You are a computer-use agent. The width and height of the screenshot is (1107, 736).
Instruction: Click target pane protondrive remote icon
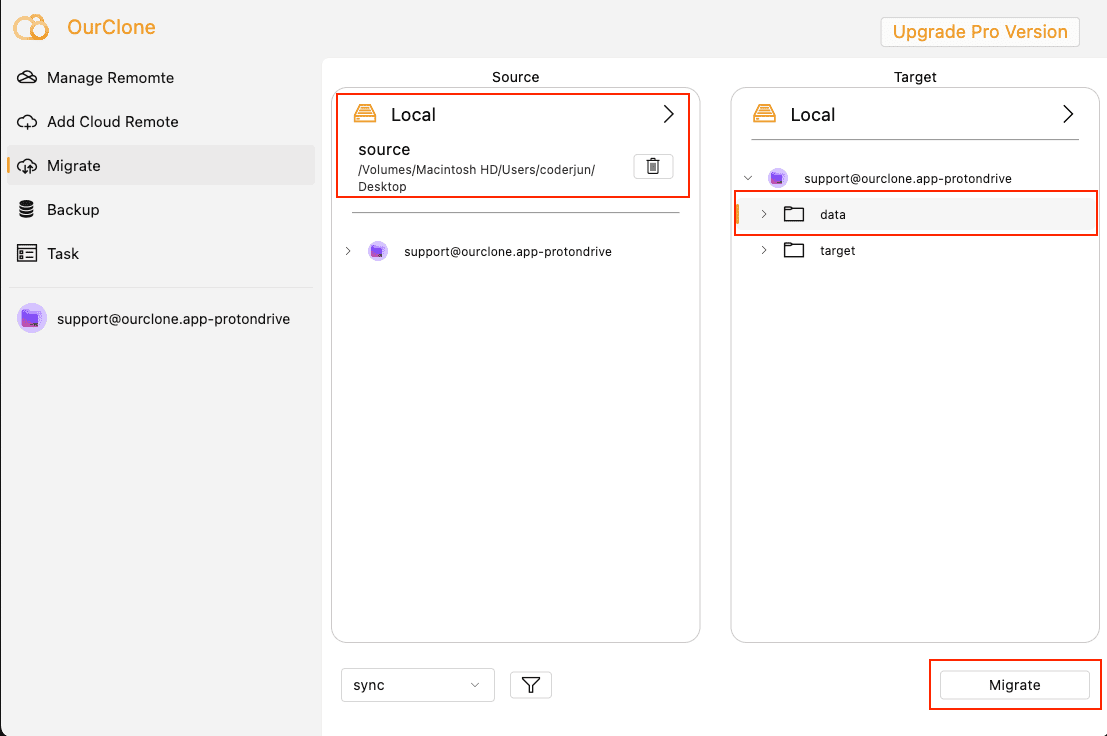(x=777, y=178)
